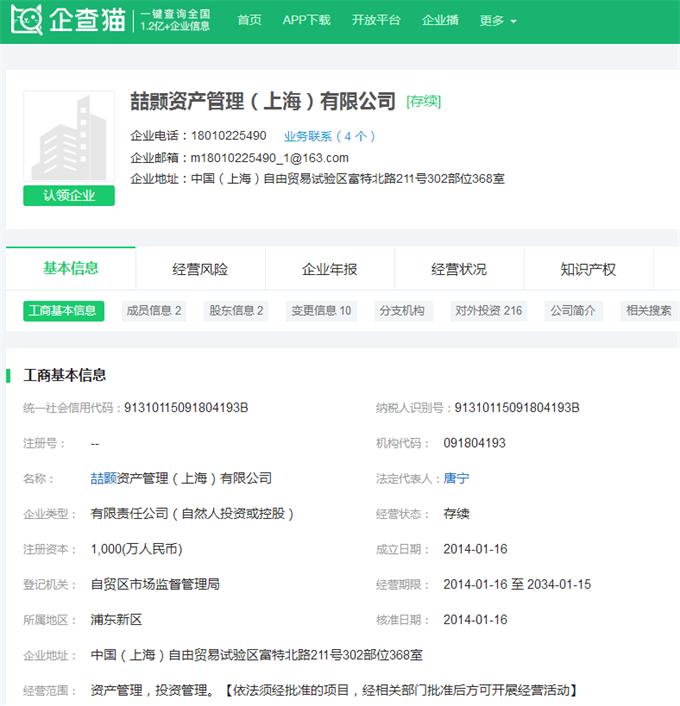Switch to the 基本信息 tab
The width and height of the screenshot is (680, 706).
point(71,268)
